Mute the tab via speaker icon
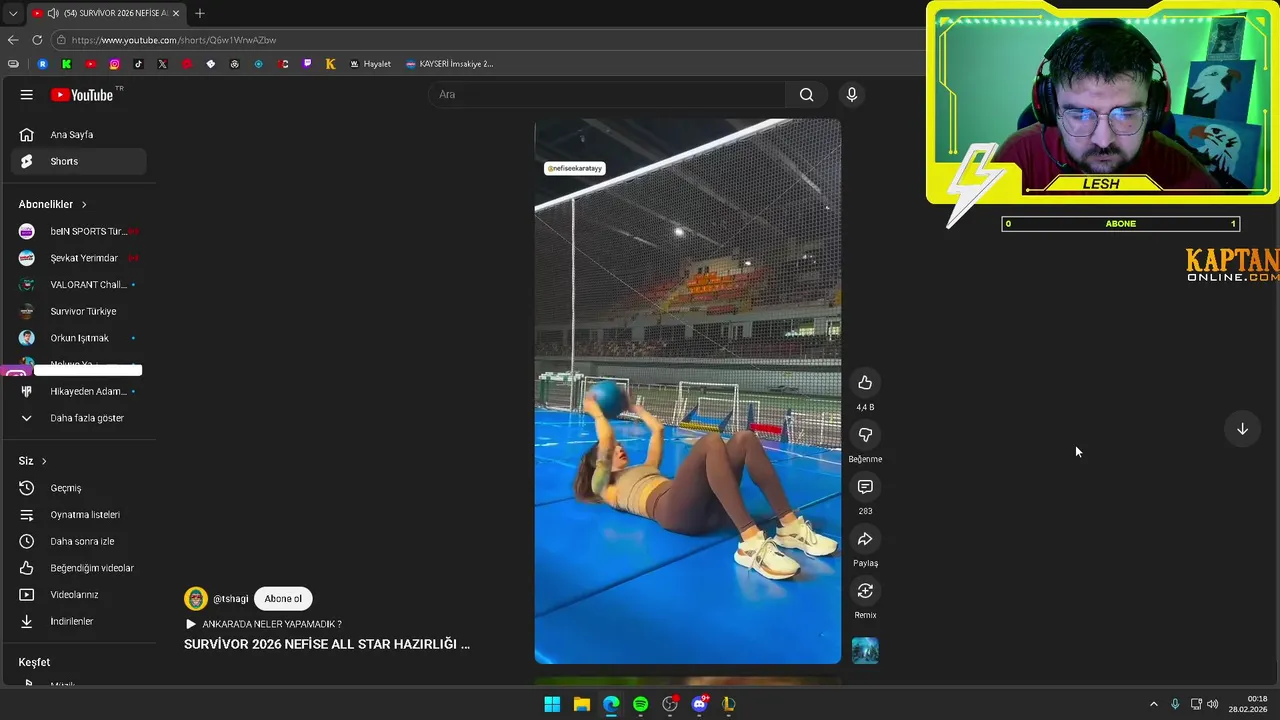1280x720 pixels. pyautogui.click(x=53, y=13)
